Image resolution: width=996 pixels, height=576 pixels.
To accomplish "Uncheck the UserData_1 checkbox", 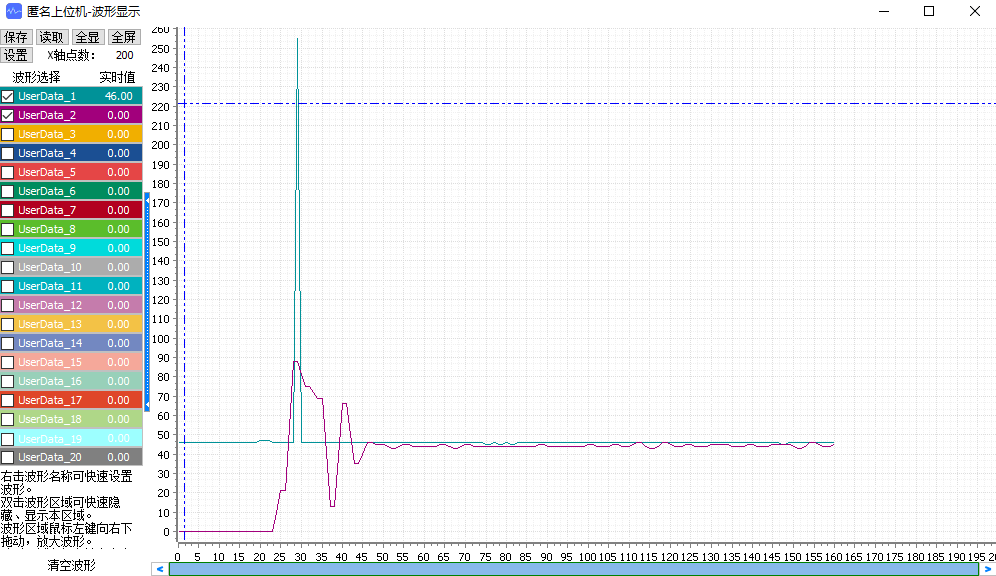I will [8, 97].
